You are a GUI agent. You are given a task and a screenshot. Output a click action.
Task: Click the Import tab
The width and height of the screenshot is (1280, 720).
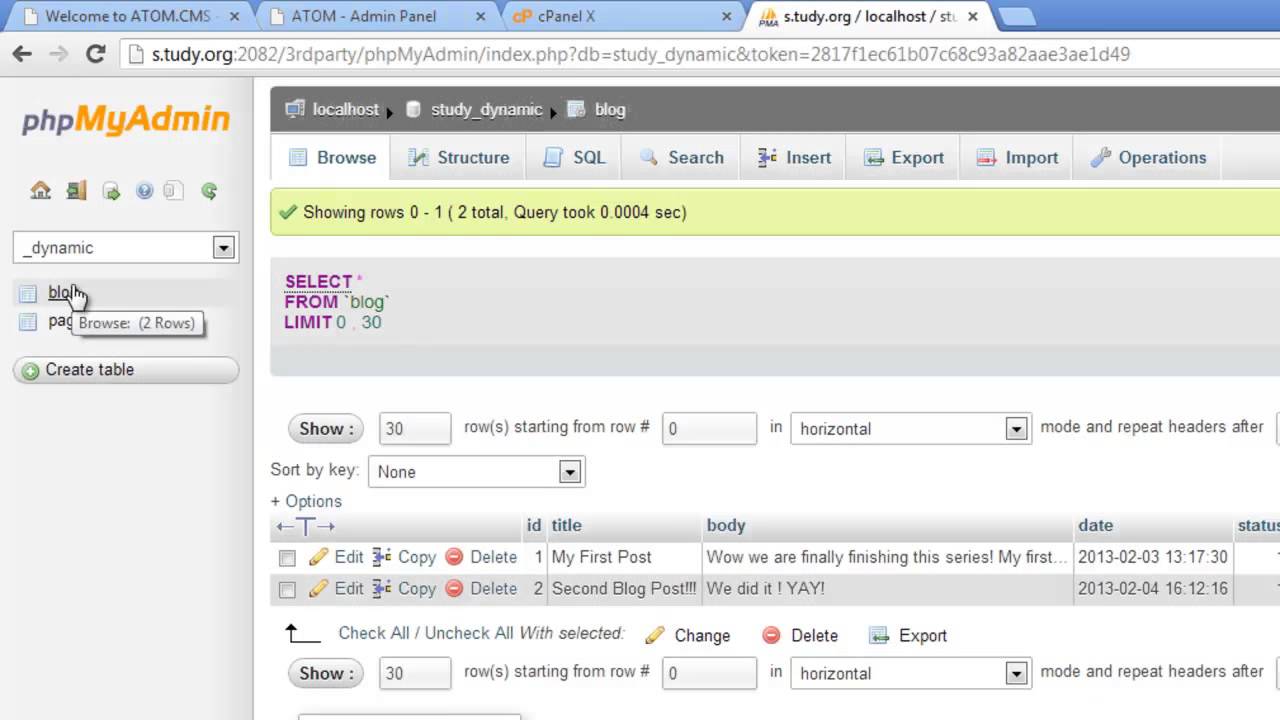(x=1017, y=157)
